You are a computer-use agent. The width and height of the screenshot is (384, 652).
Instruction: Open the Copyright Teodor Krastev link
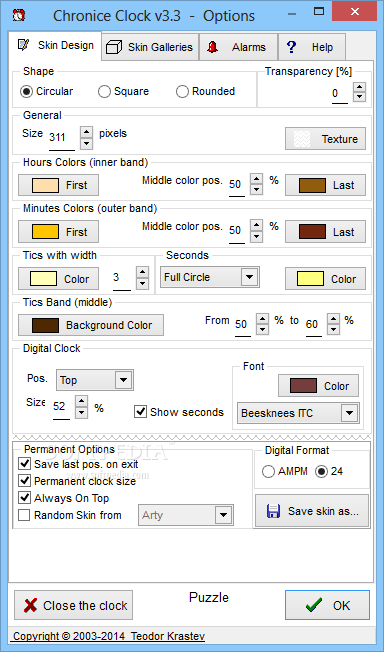tap(109, 636)
